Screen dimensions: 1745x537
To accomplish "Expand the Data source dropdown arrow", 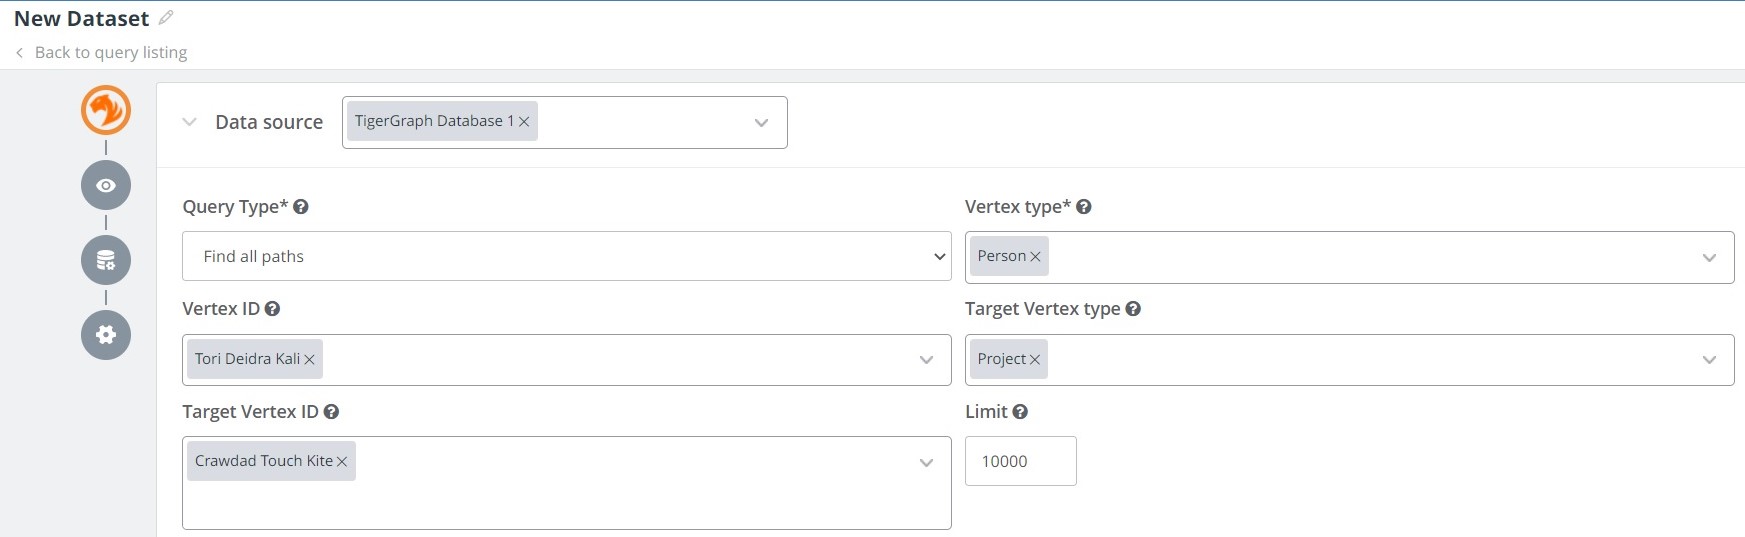I will point(761,123).
